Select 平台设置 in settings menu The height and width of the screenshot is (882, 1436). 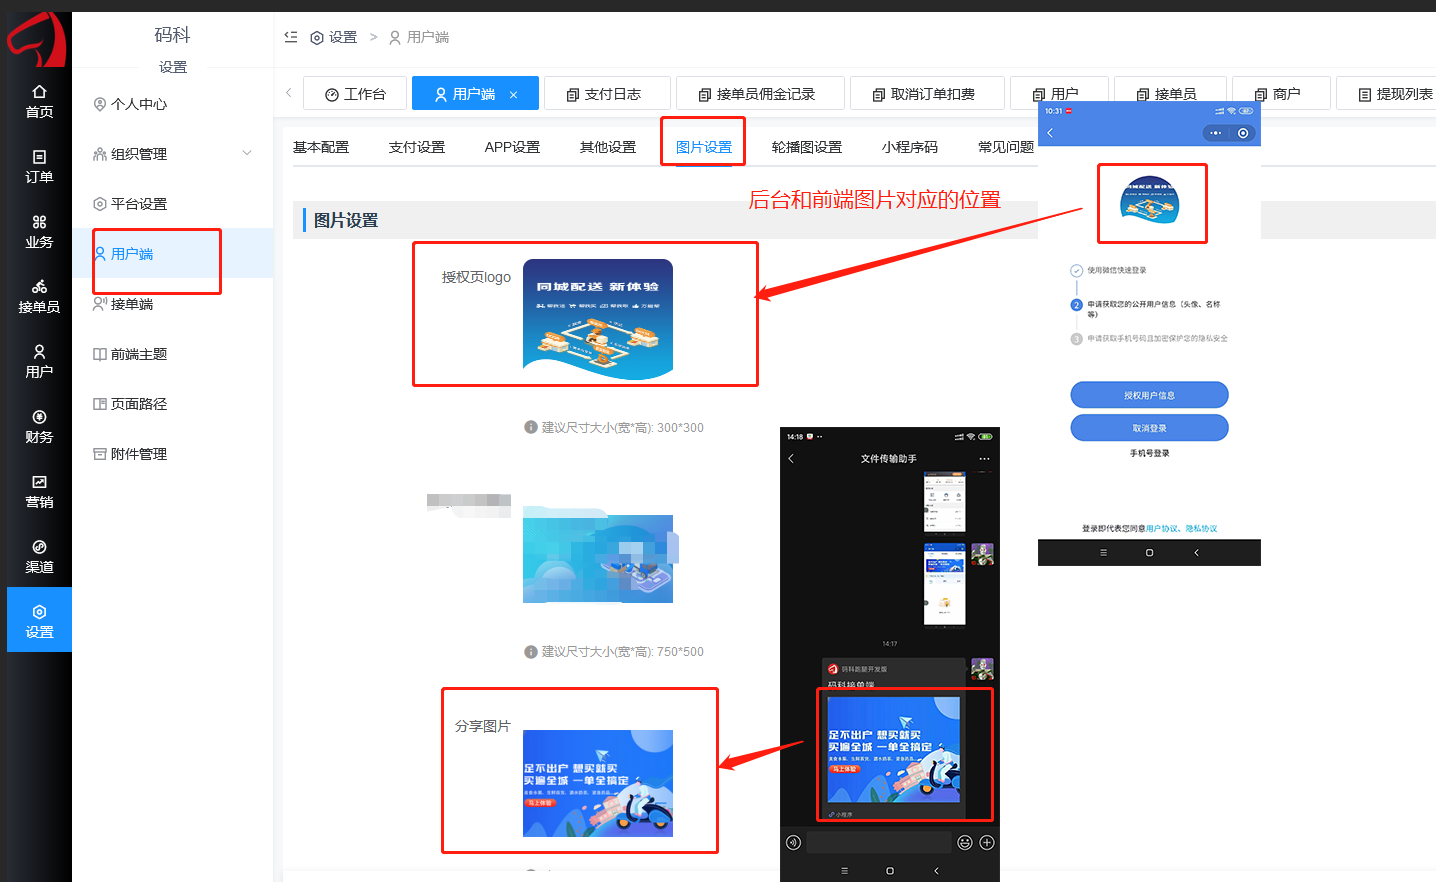point(138,204)
